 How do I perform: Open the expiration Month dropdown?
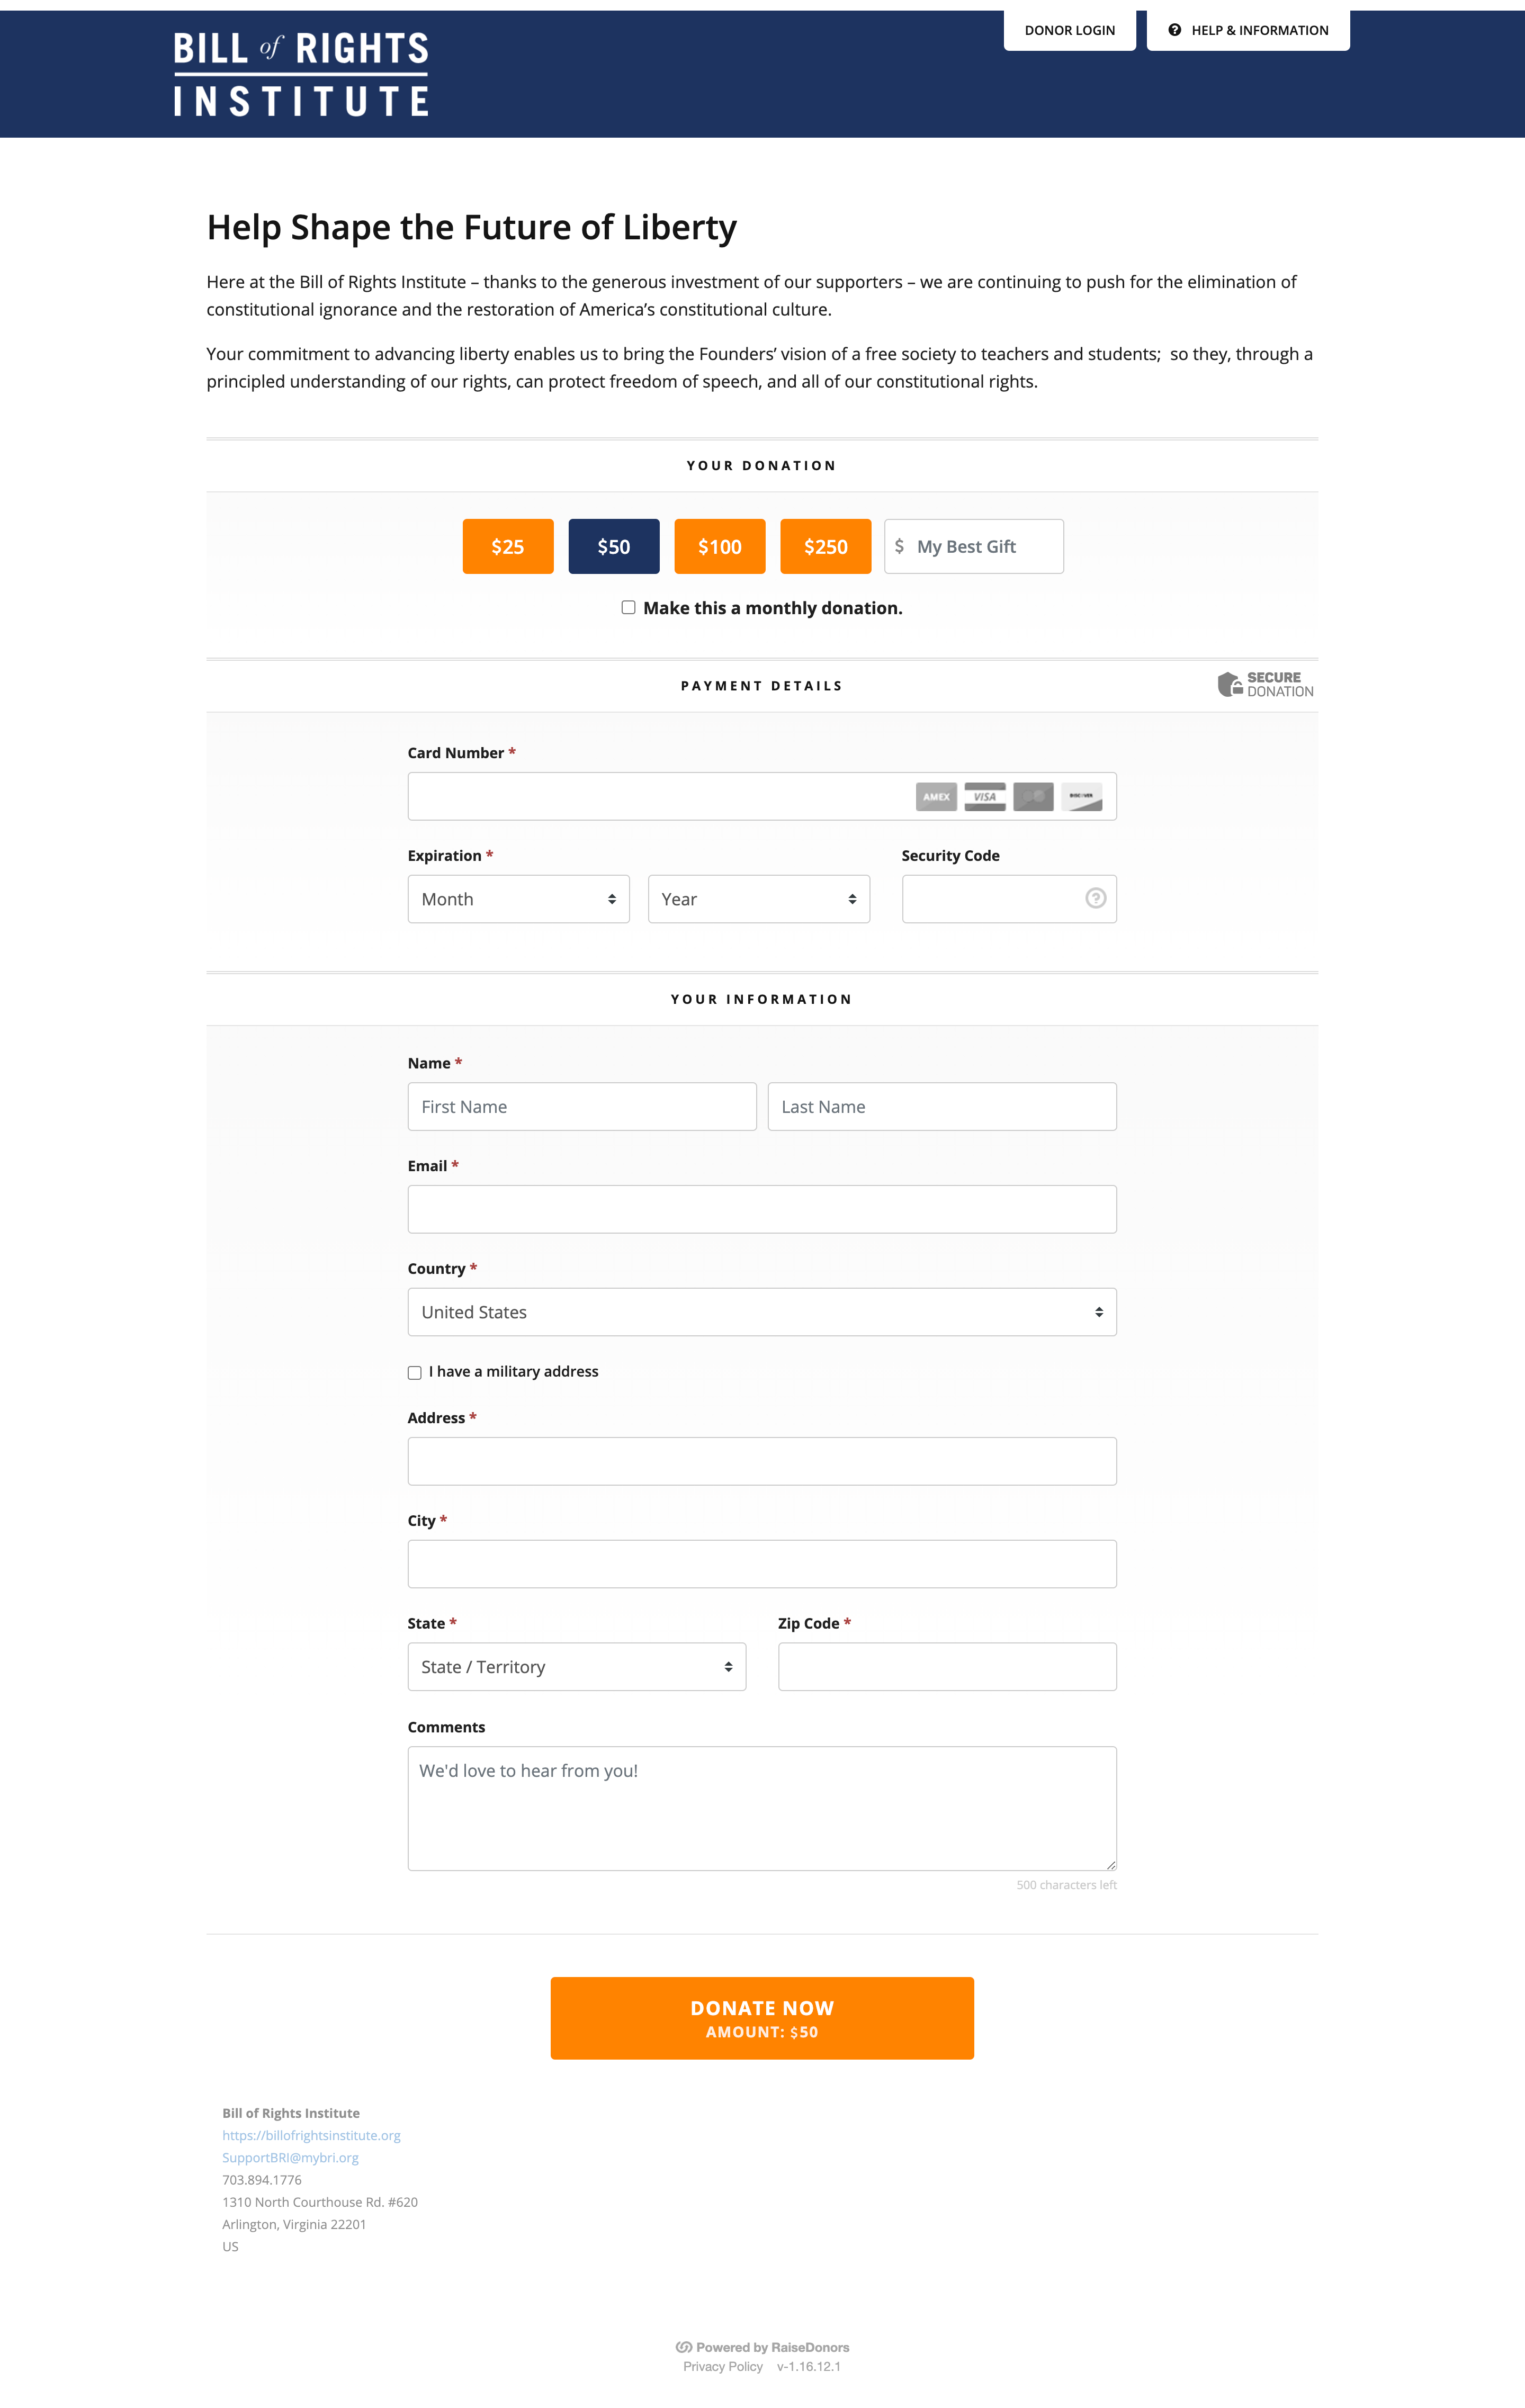pyautogui.click(x=518, y=899)
